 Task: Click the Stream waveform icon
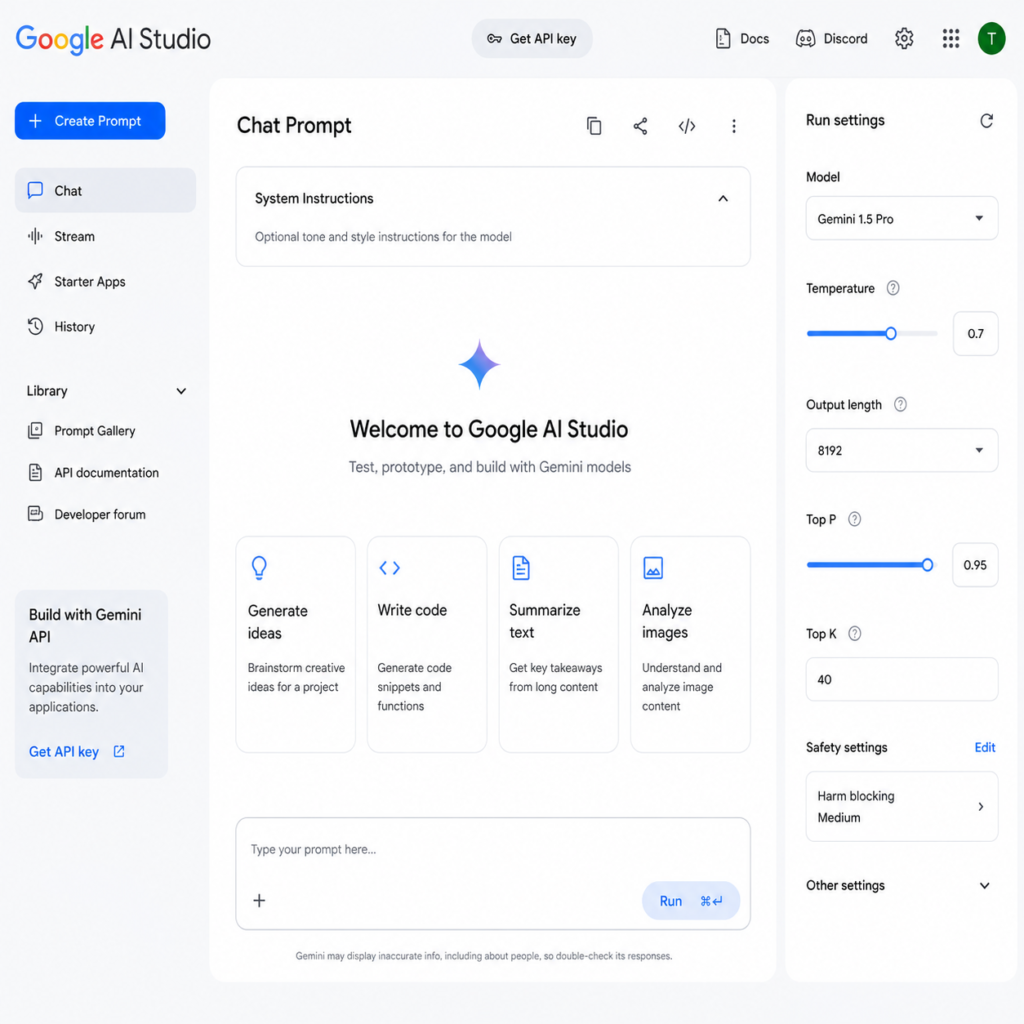(35, 236)
